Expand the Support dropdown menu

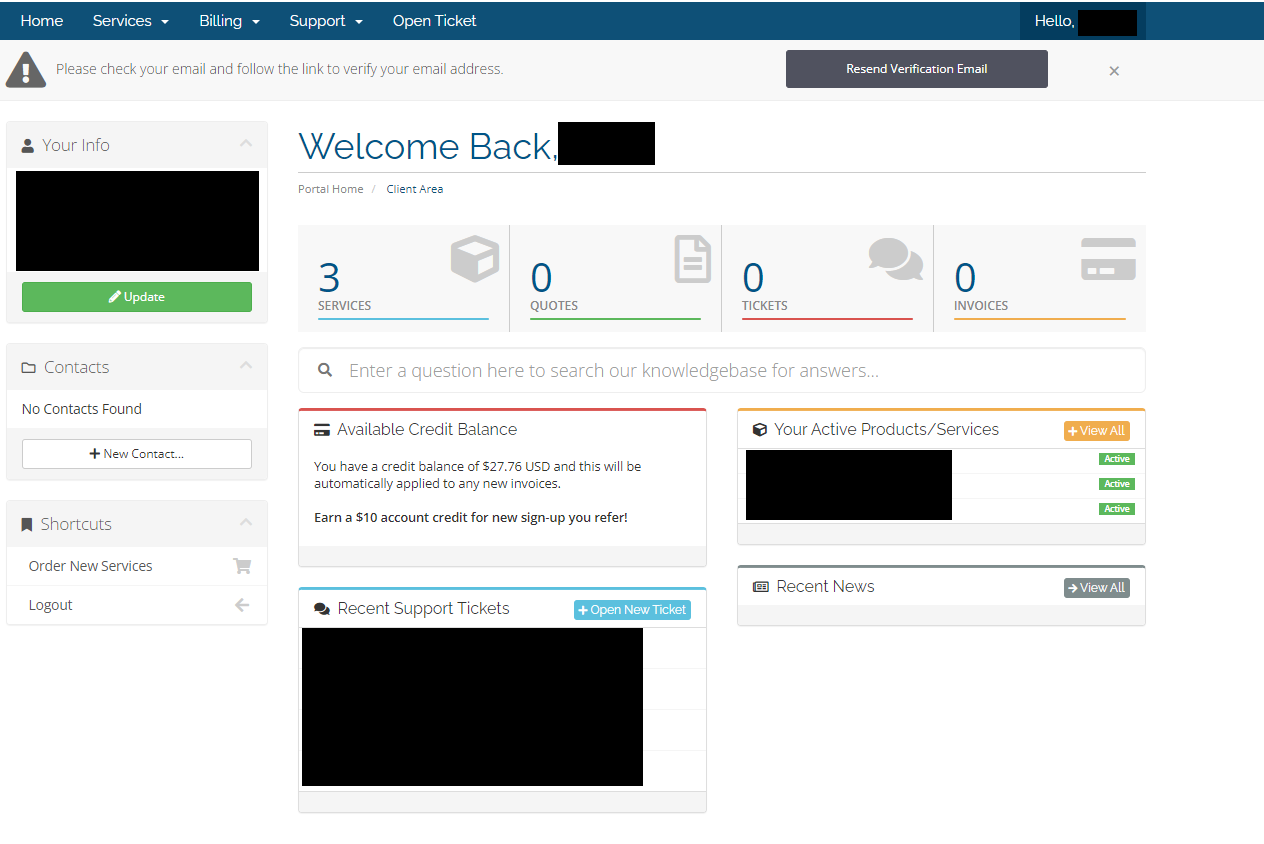pos(326,21)
